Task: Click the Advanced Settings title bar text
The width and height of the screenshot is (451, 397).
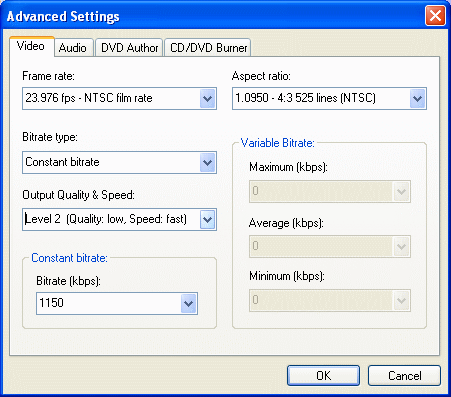Action: point(63,16)
